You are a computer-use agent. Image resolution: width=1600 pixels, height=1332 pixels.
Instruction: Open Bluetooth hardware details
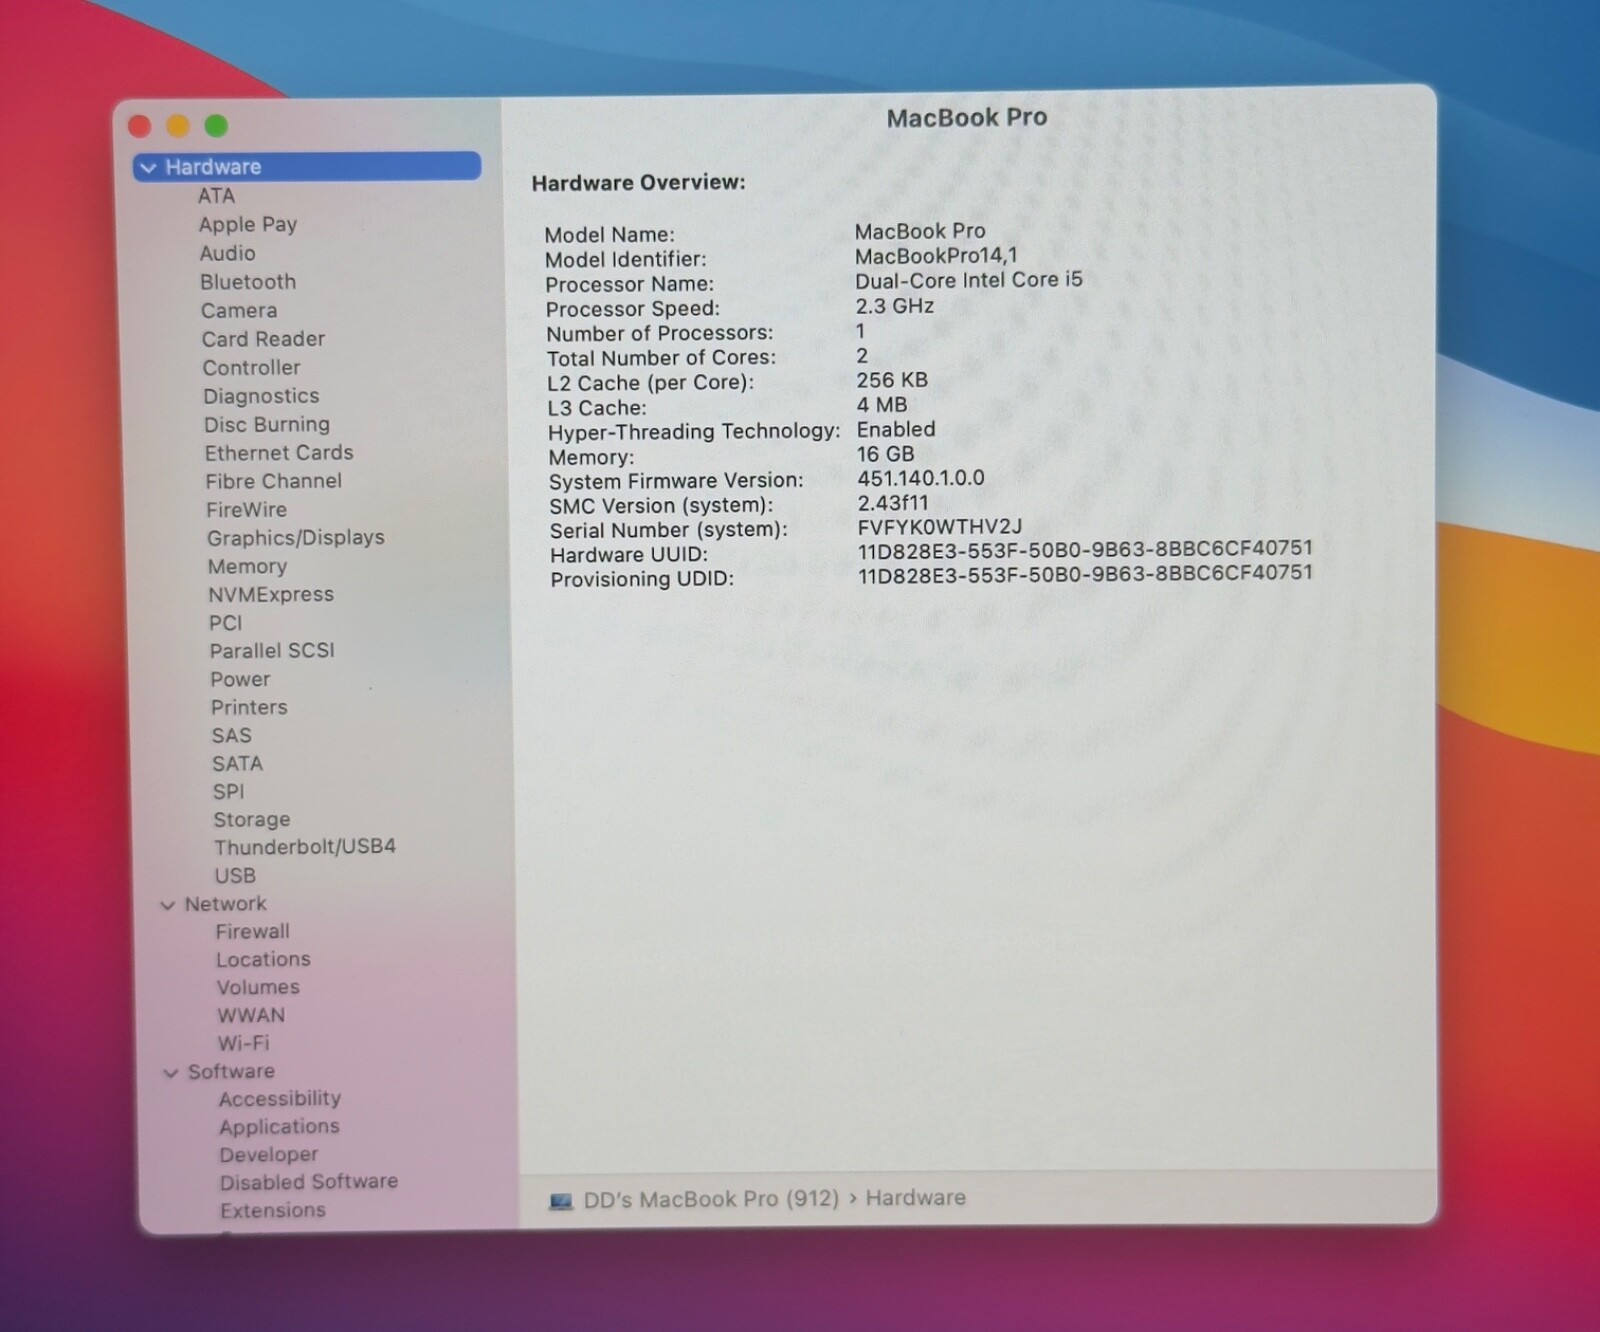click(248, 282)
